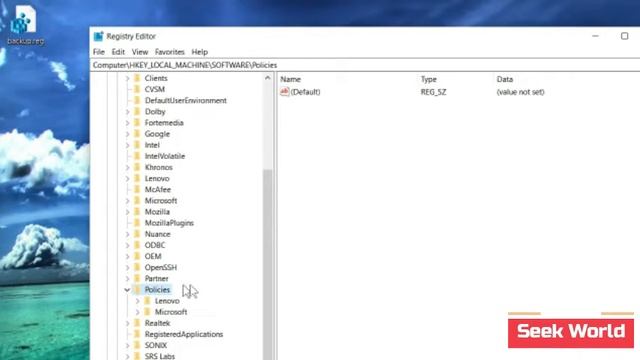
Task: Select the CVSM folder icon
Action: pos(137,89)
